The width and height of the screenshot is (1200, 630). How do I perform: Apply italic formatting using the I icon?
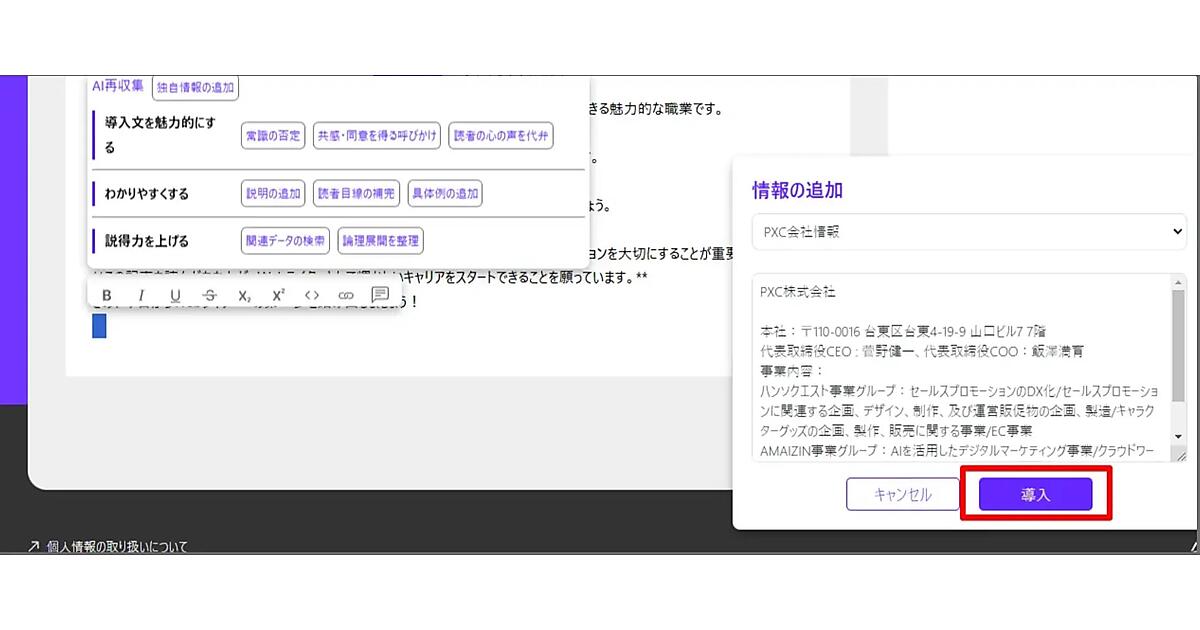141,295
